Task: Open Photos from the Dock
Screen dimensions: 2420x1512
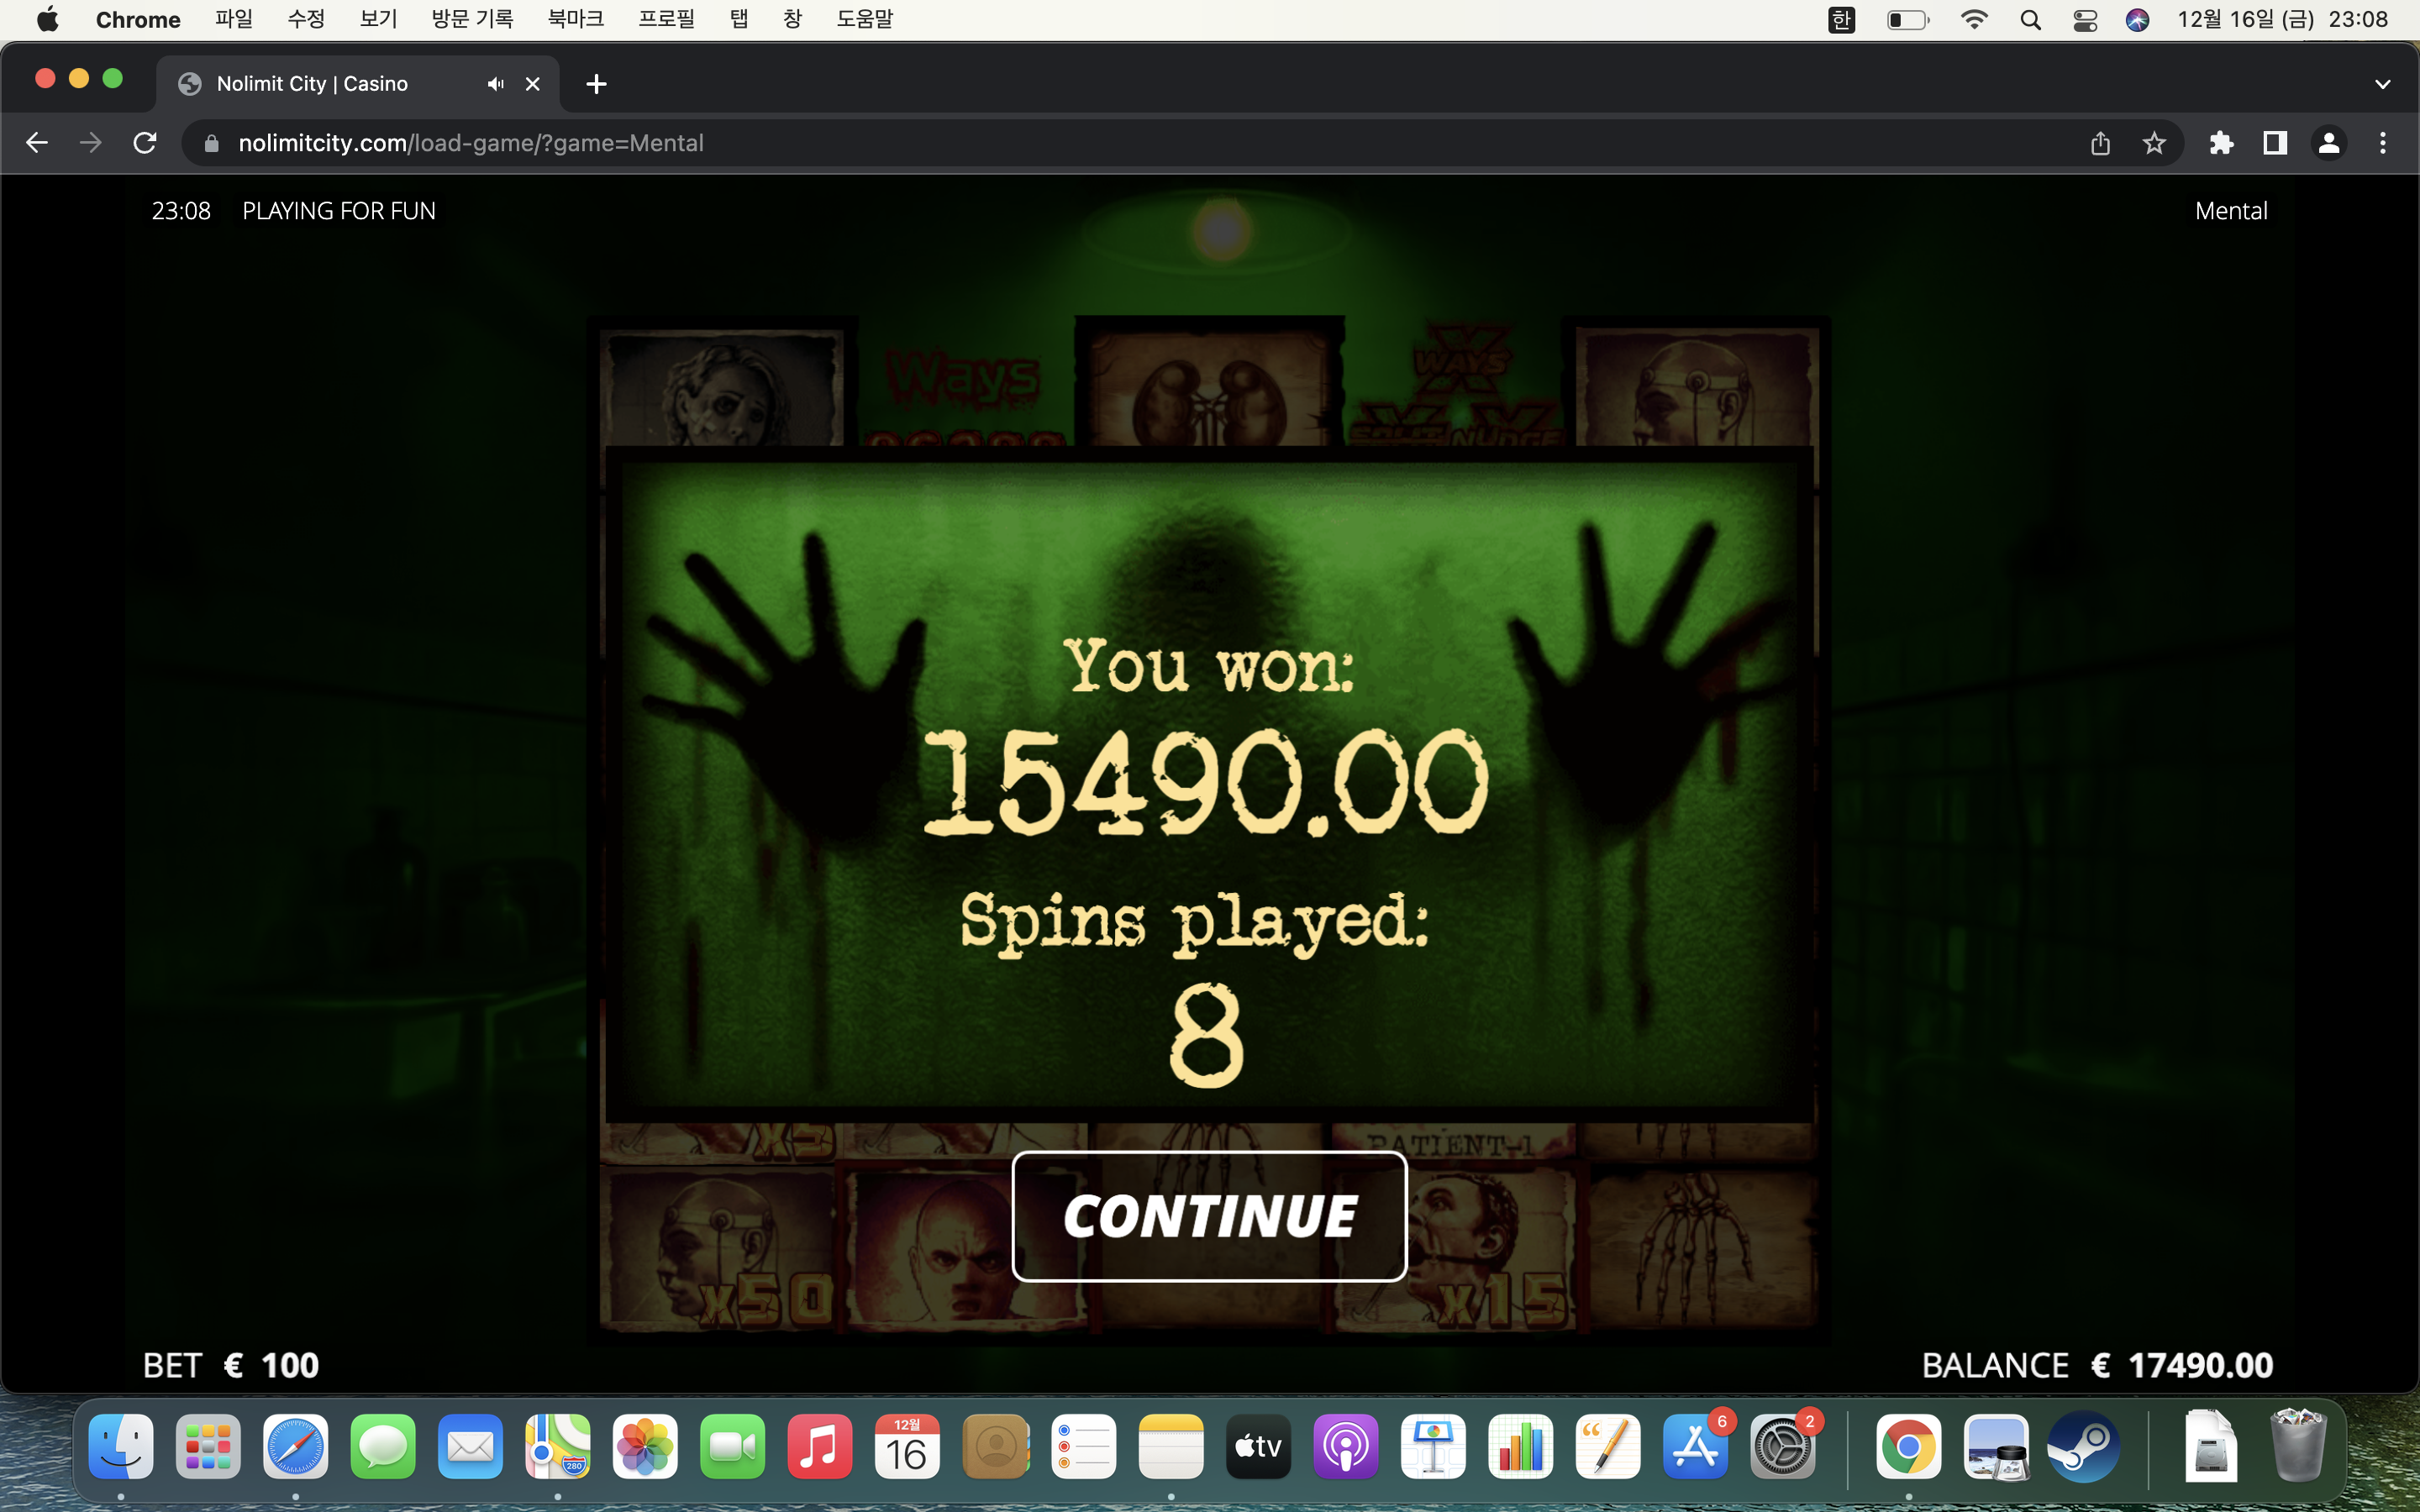Action: tap(645, 1446)
